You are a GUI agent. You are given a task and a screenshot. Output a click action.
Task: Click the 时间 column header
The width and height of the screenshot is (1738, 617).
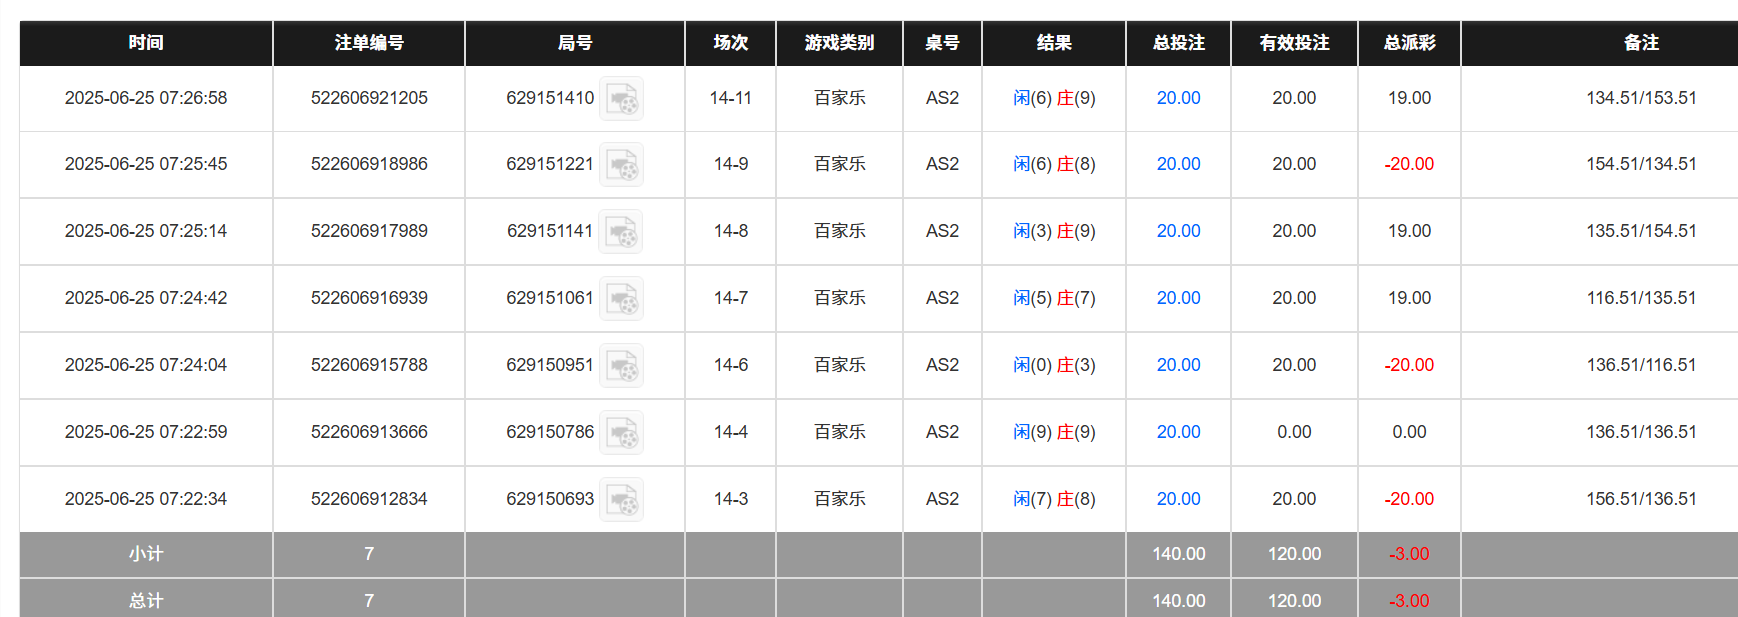146,43
